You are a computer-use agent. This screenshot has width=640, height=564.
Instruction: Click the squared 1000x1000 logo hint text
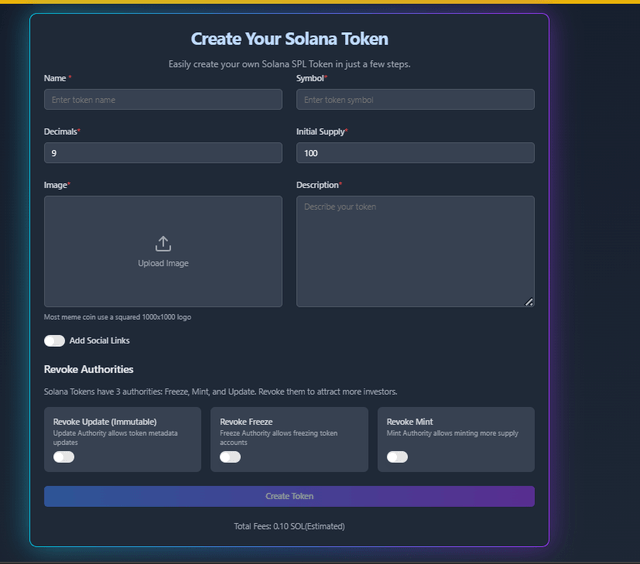(118, 317)
